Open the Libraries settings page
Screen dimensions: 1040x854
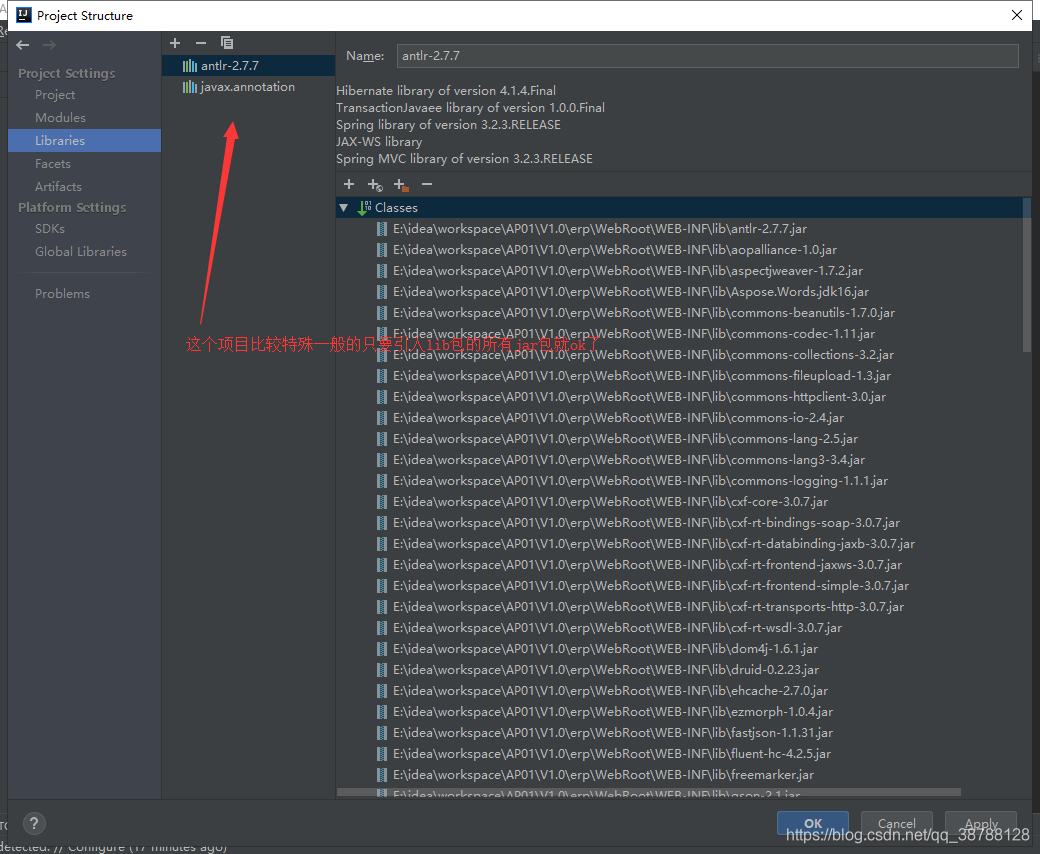click(84, 141)
